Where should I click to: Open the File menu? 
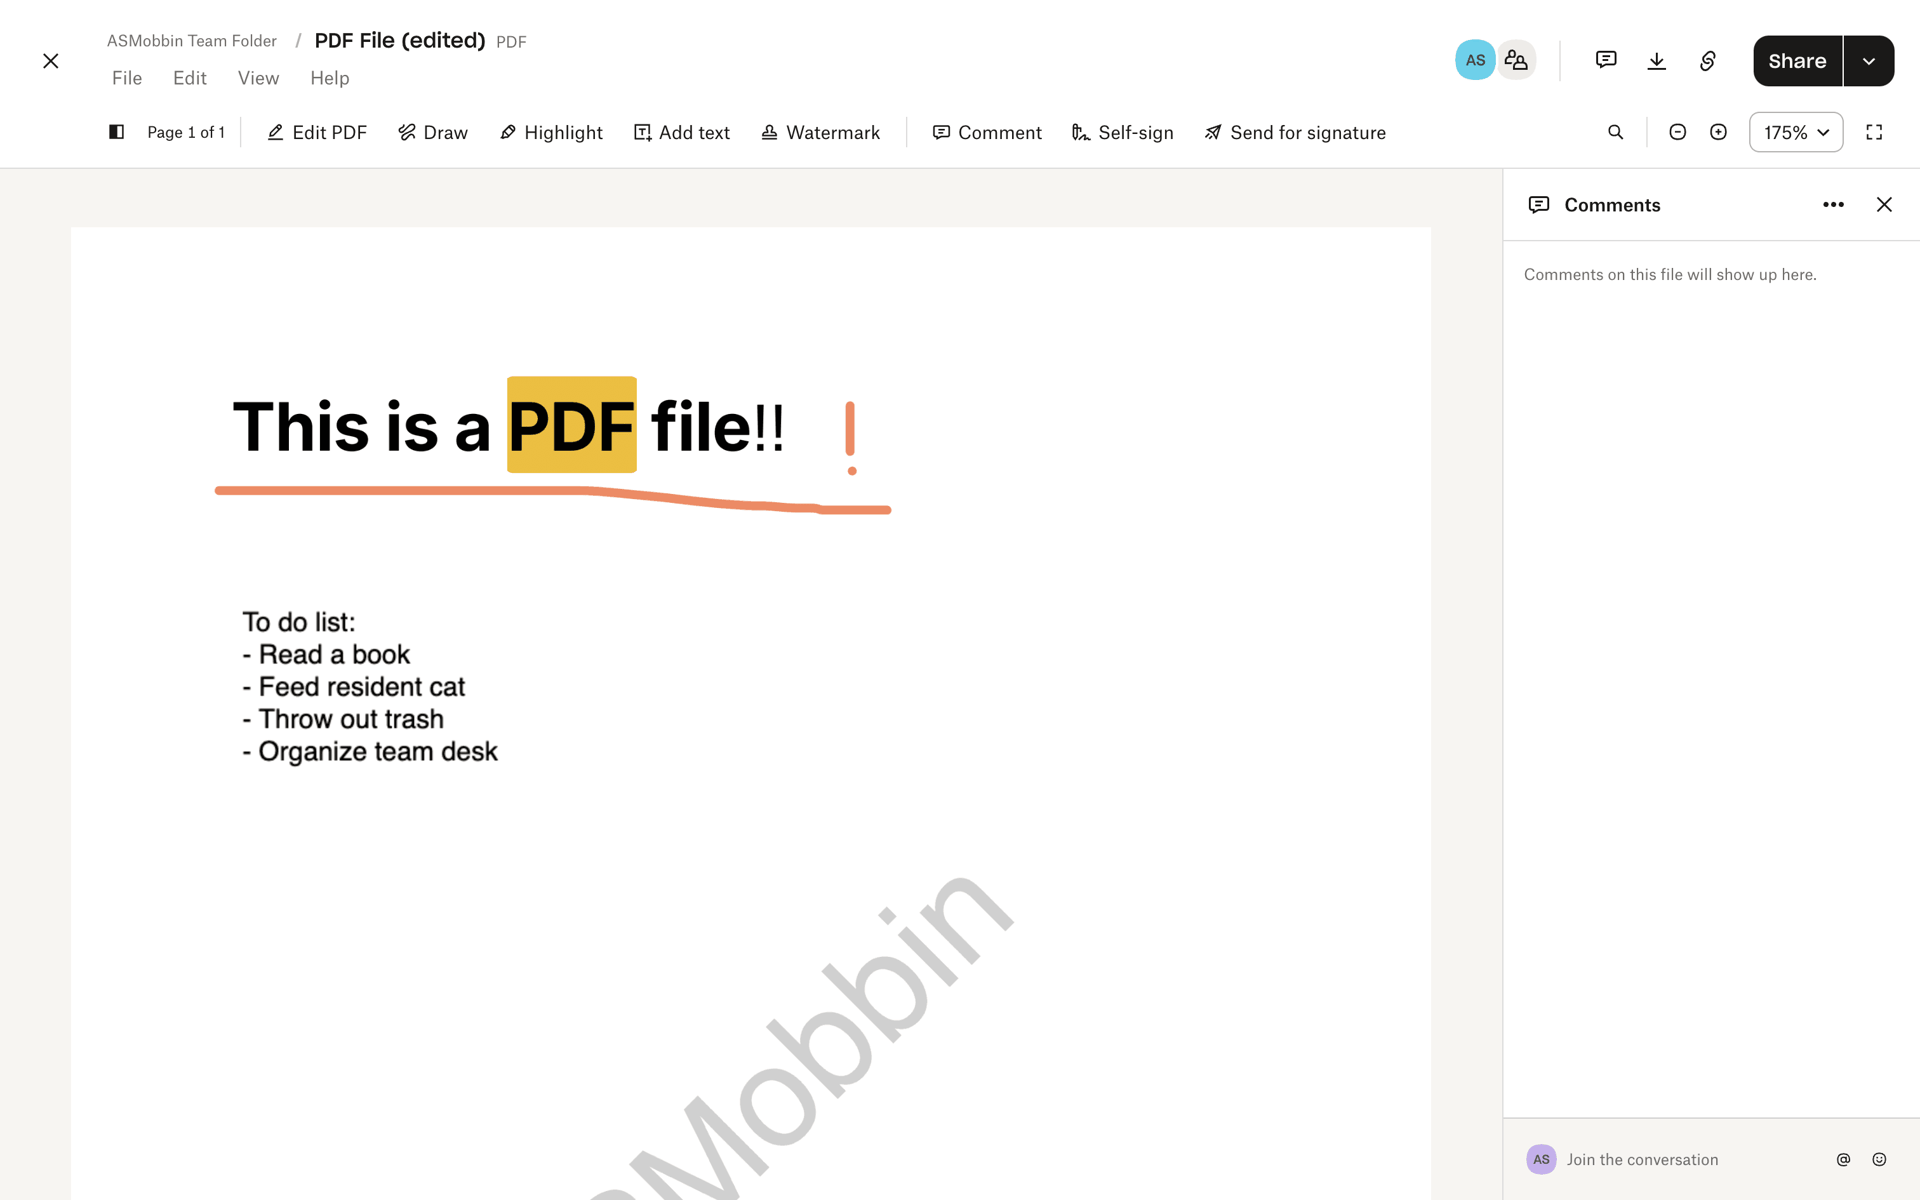coord(127,78)
